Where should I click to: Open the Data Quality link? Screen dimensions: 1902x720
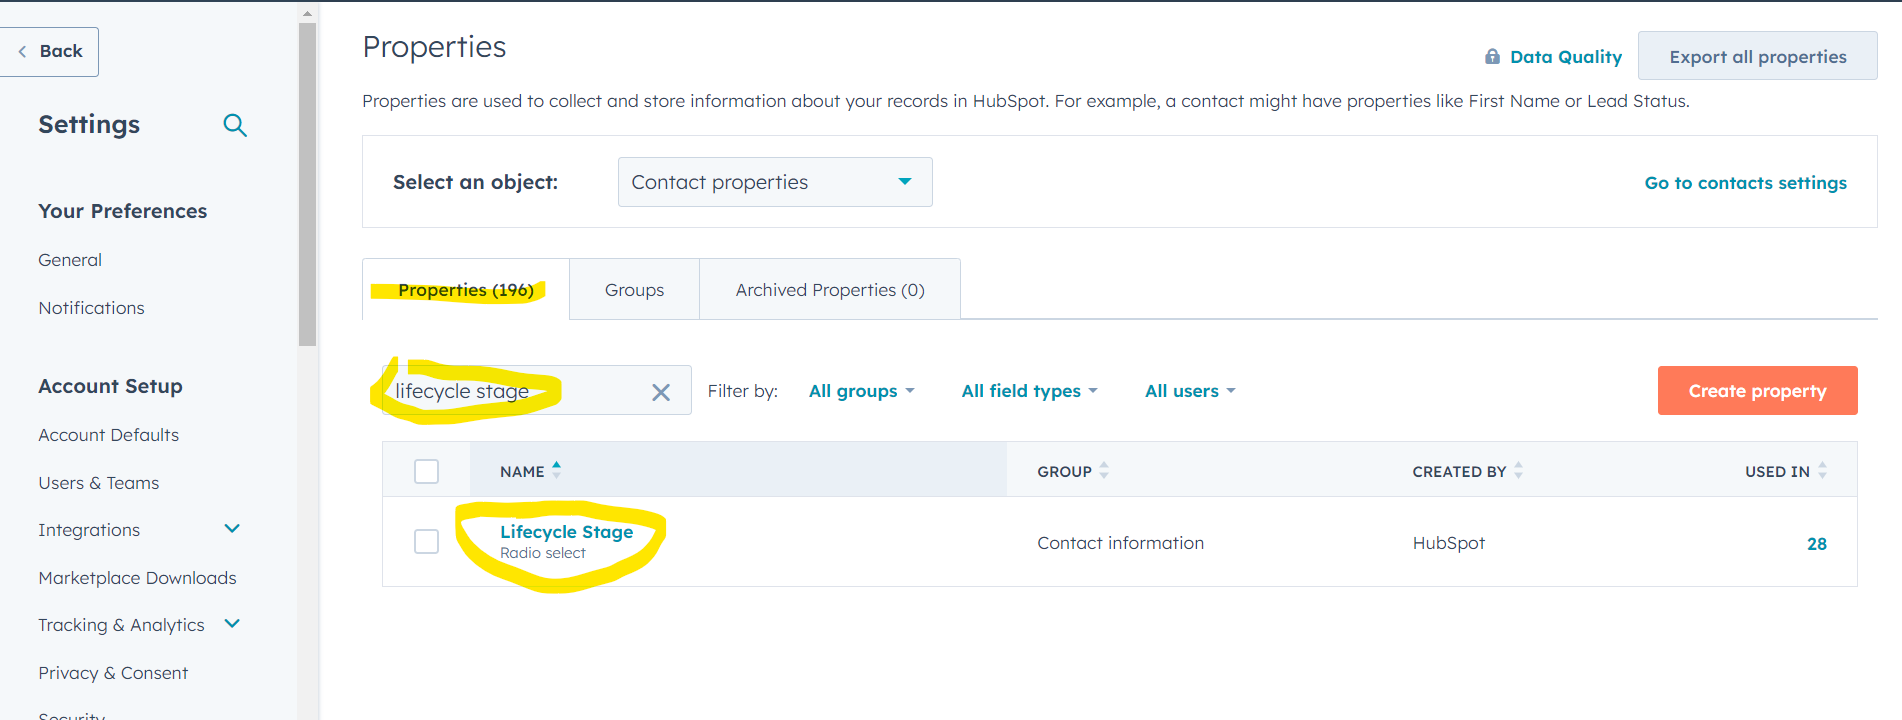(x=1565, y=57)
